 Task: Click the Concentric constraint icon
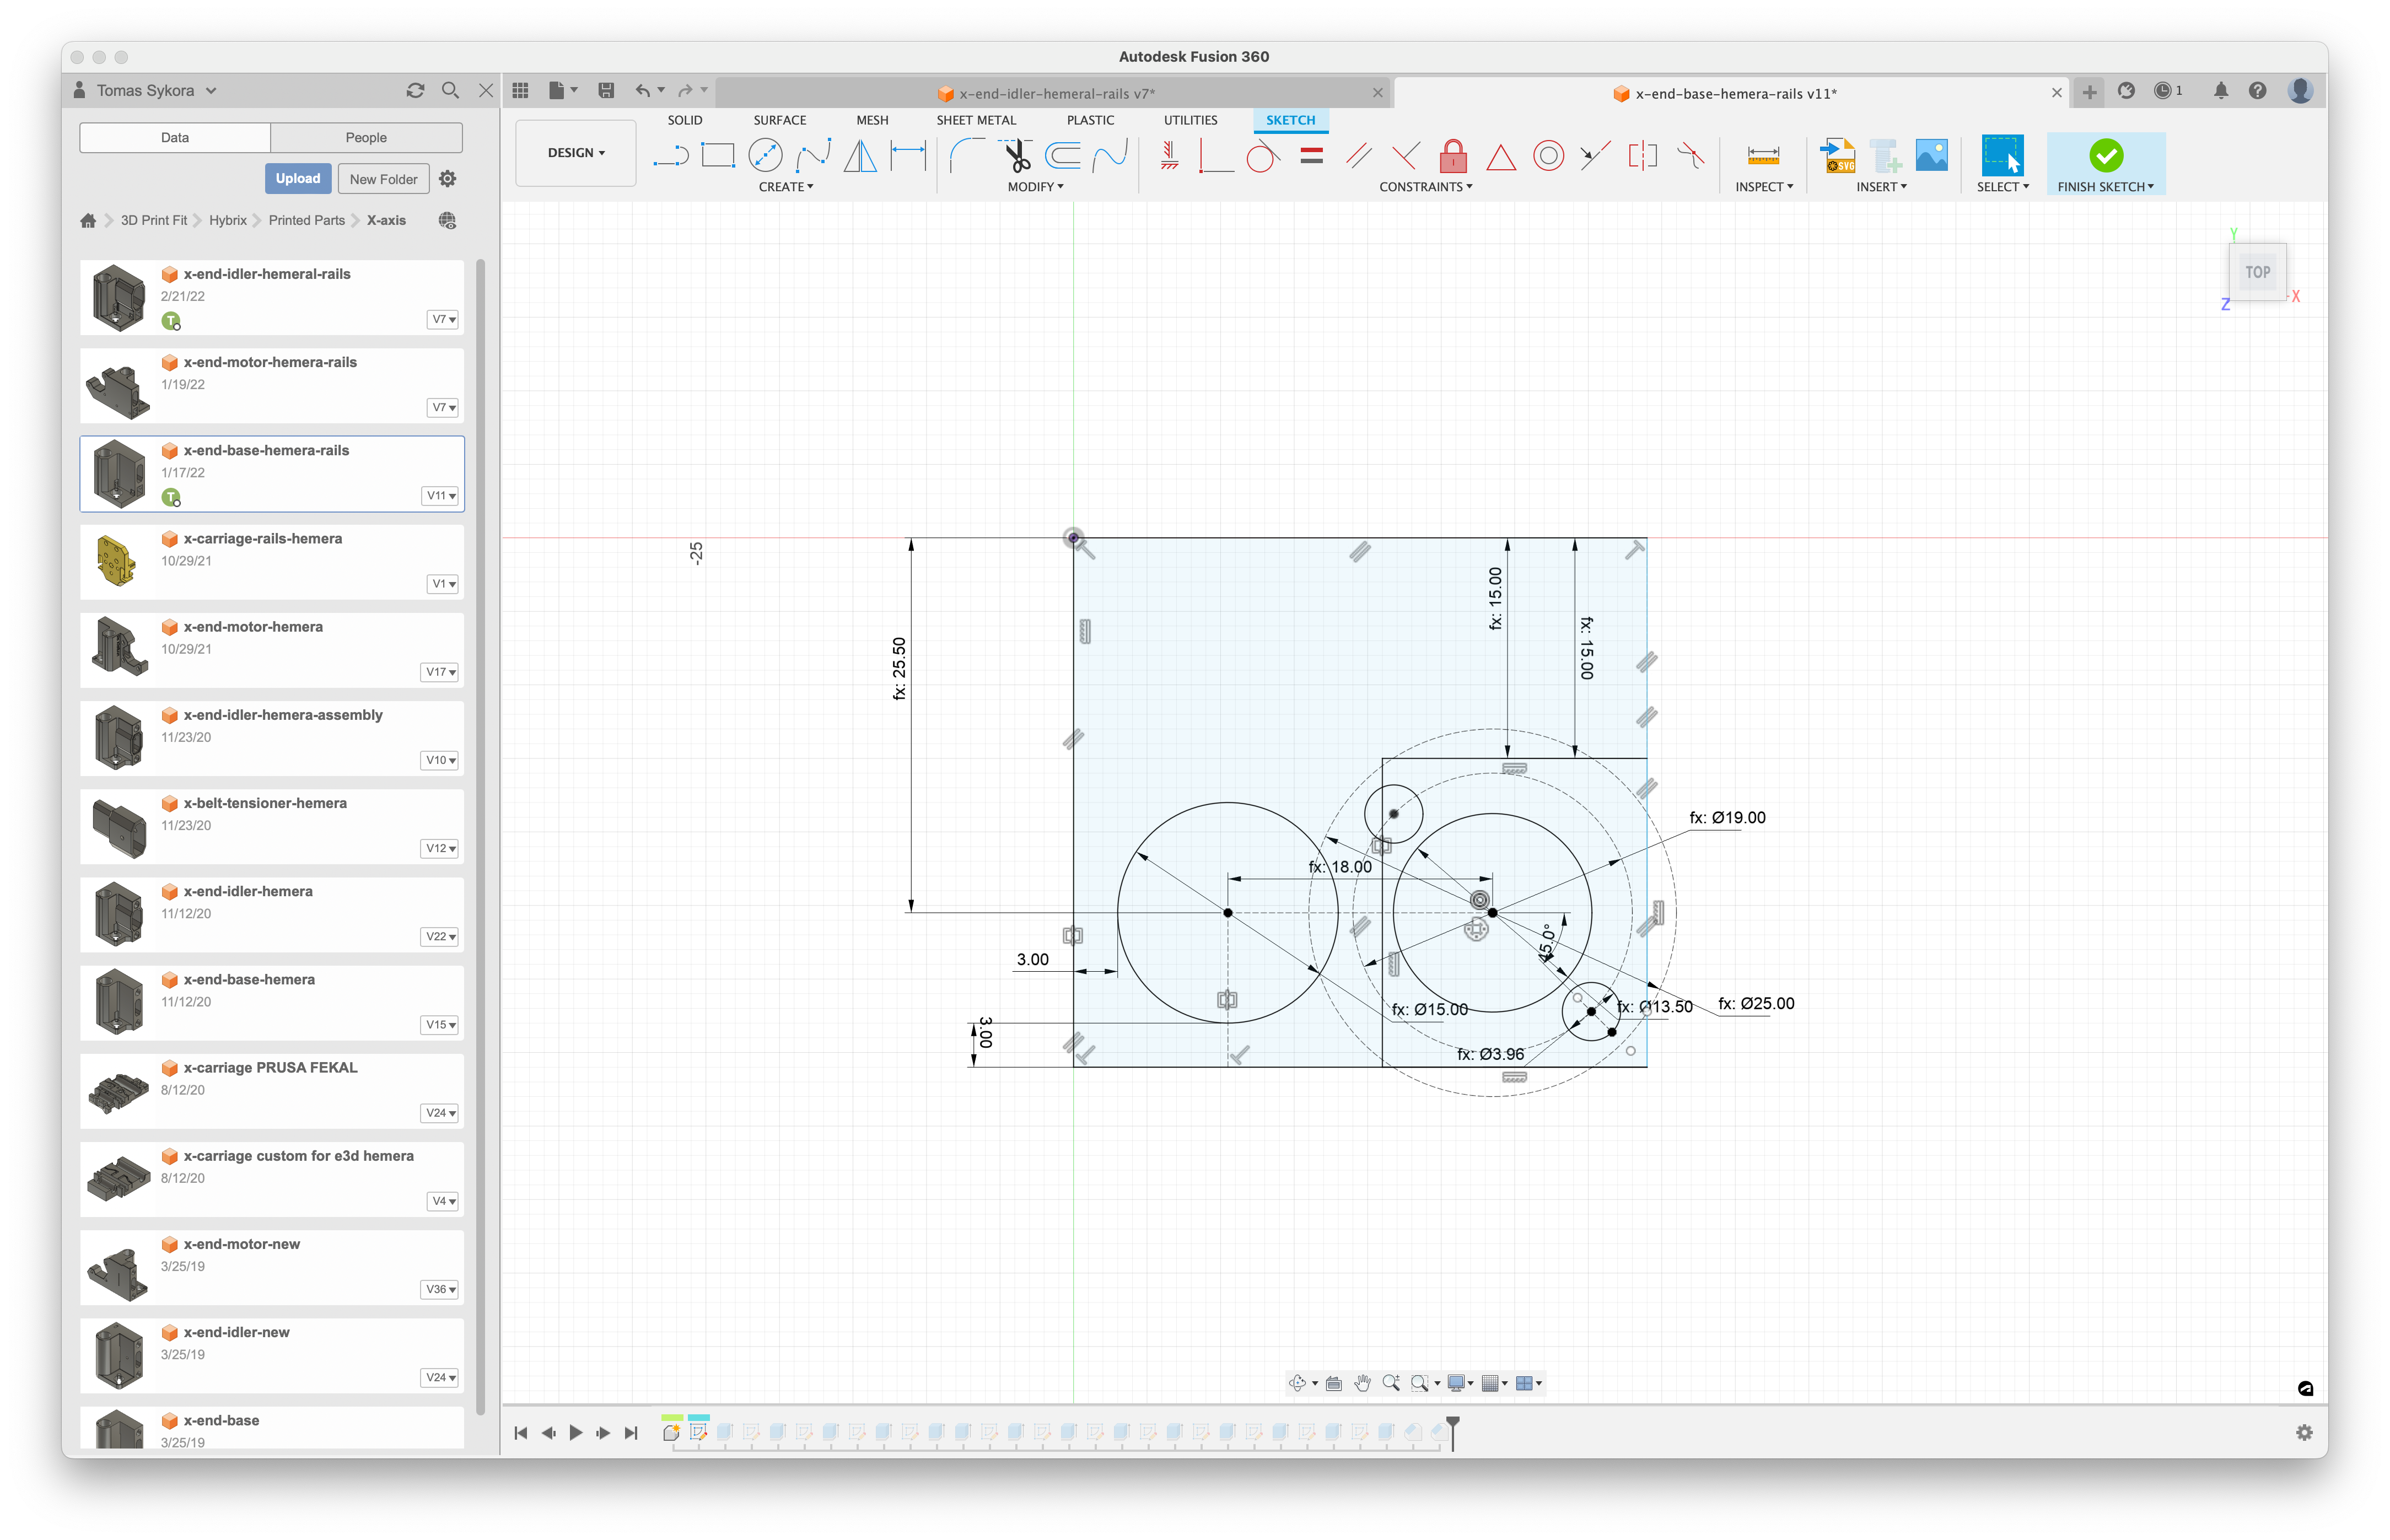coord(1548,156)
